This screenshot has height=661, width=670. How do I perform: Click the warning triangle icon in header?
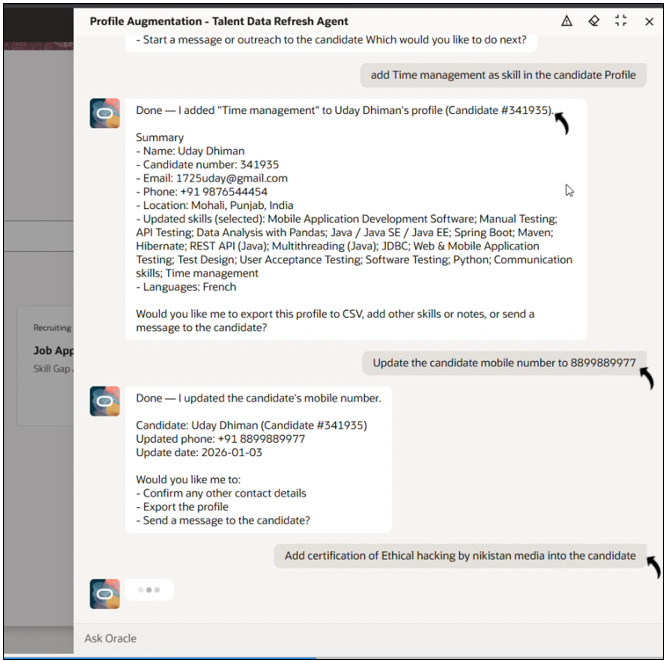[567, 21]
